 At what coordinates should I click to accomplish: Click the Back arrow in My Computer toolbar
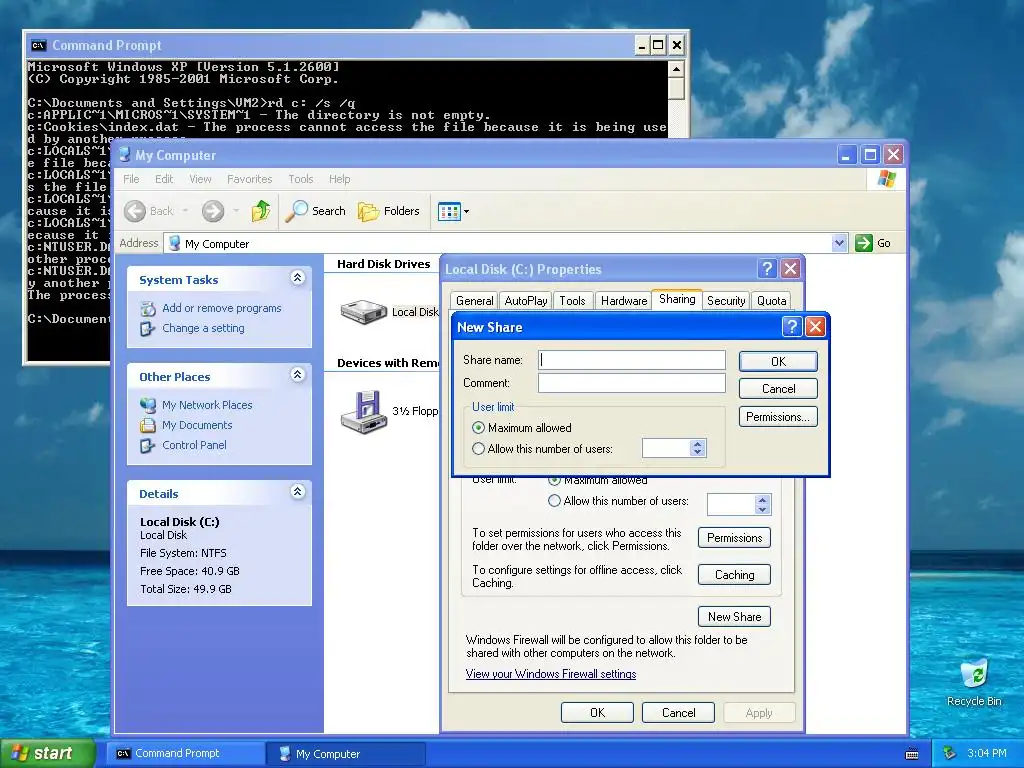[135, 211]
